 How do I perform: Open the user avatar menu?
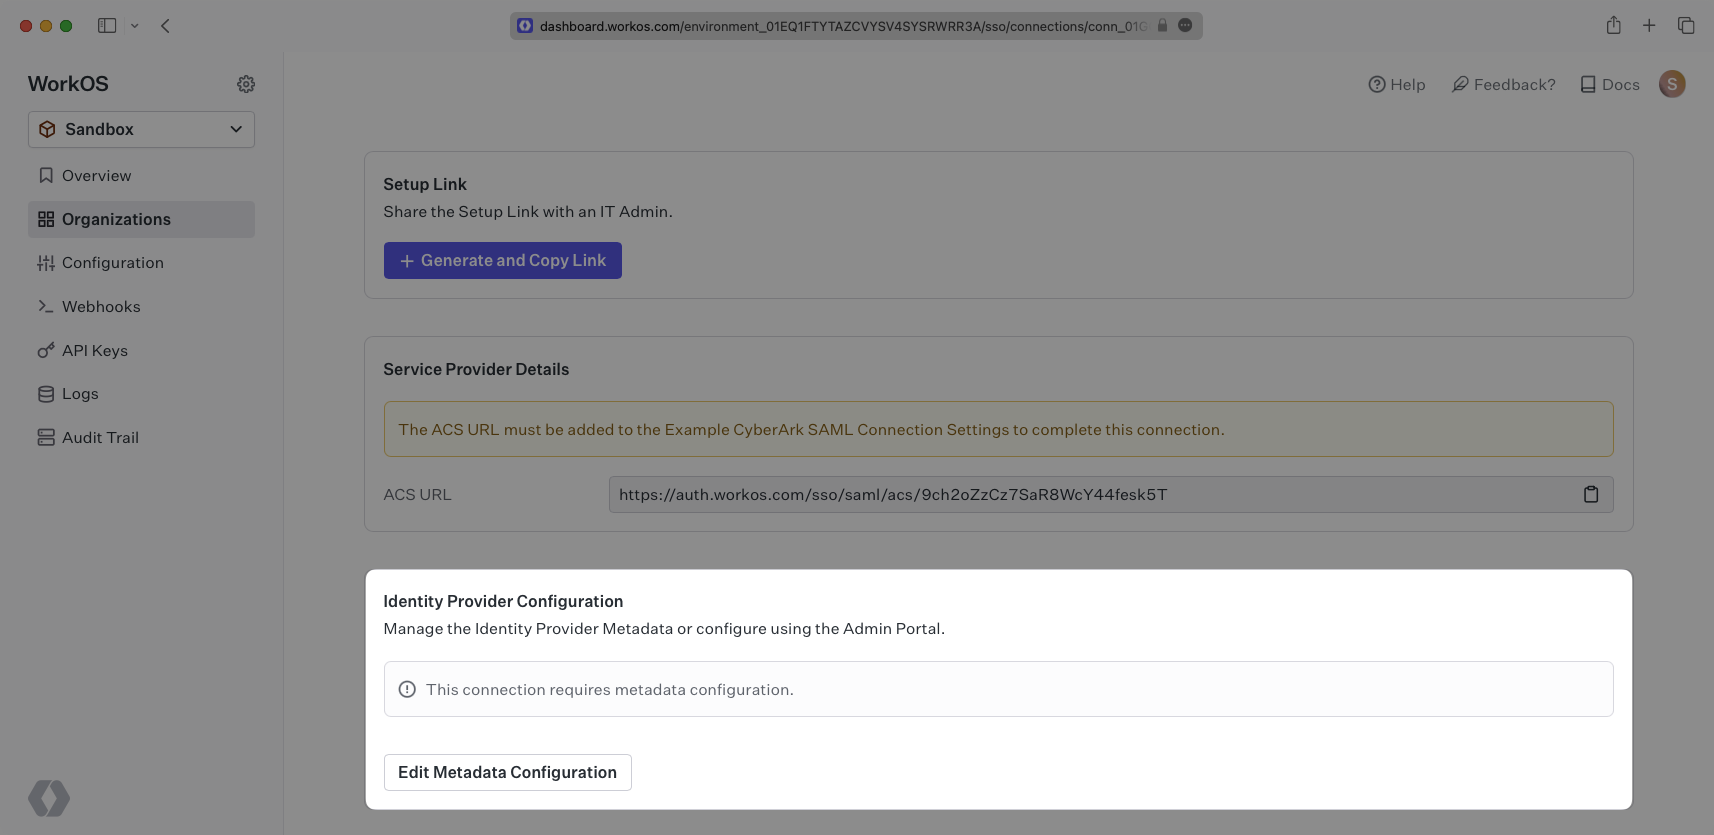(x=1672, y=84)
